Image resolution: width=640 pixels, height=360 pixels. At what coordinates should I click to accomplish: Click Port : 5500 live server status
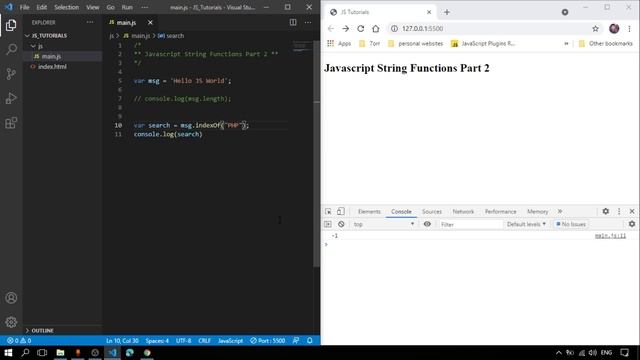[267, 340]
